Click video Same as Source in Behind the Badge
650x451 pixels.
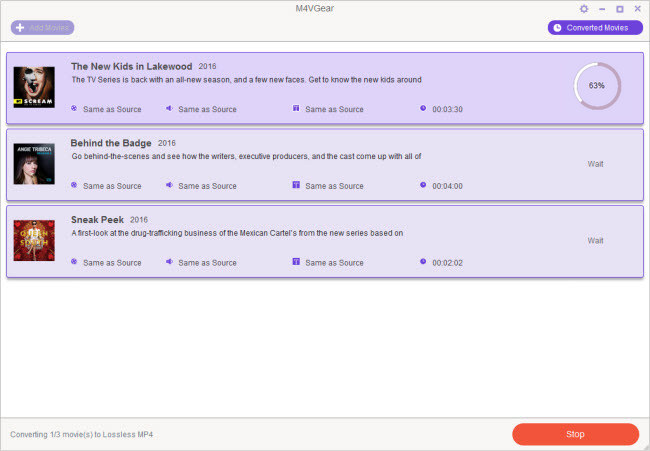point(112,186)
